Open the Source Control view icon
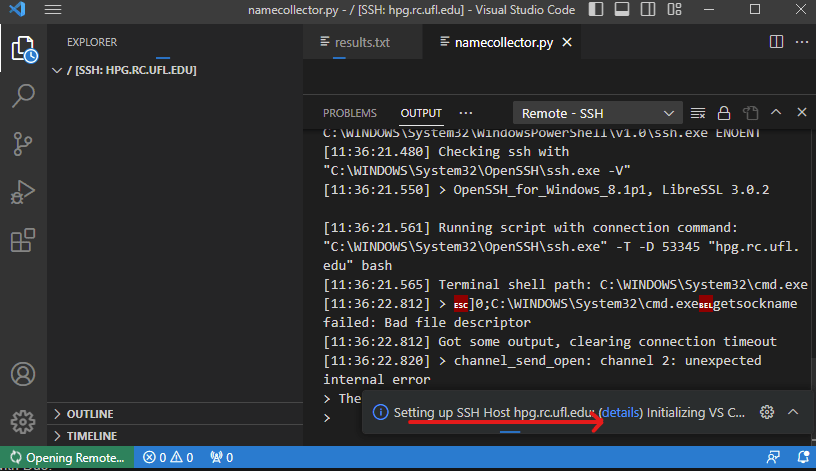 pos(23,144)
